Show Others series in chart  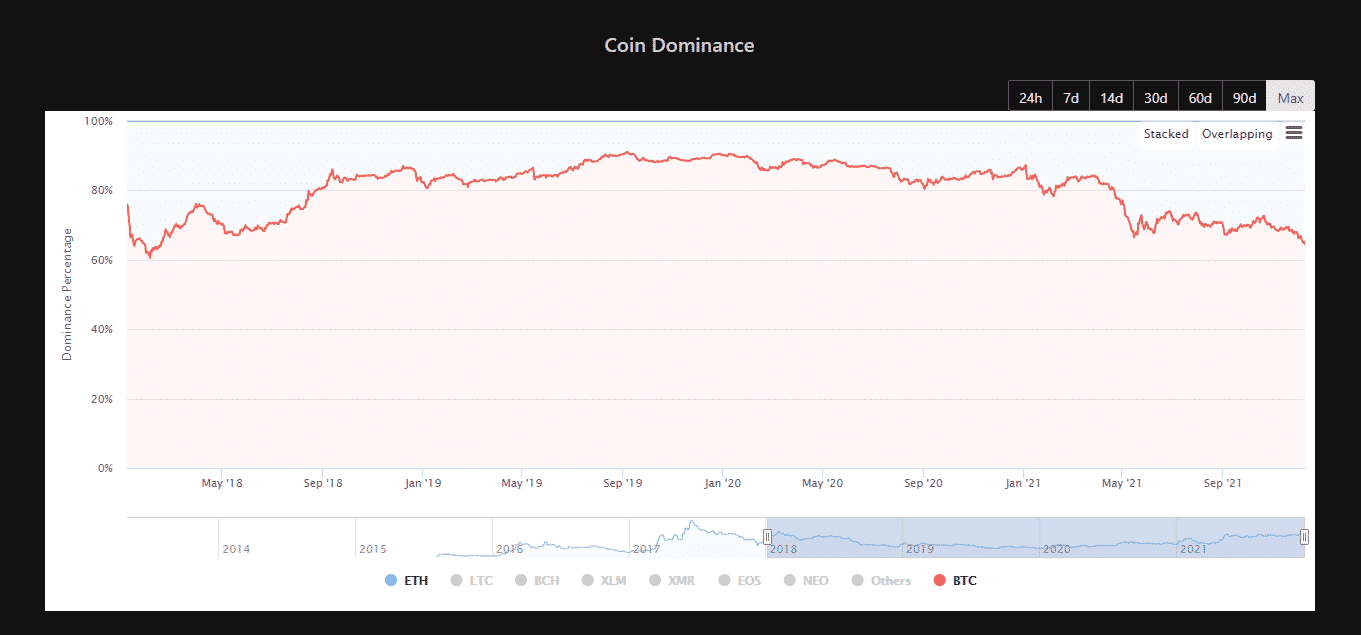click(x=881, y=581)
